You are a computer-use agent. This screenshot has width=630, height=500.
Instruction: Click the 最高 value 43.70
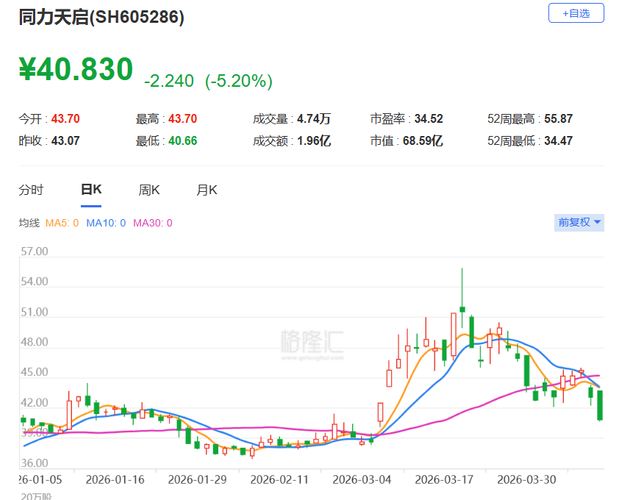pyautogui.click(x=183, y=119)
